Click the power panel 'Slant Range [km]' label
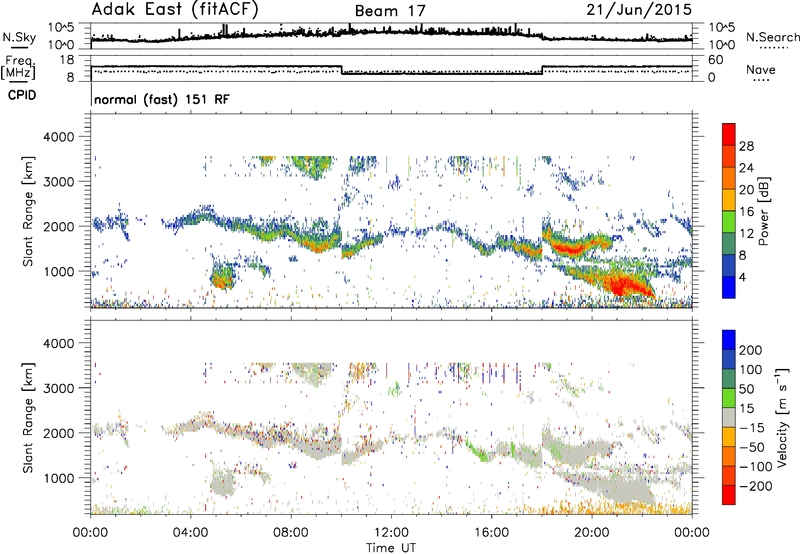800x554 pixels. 28,211
